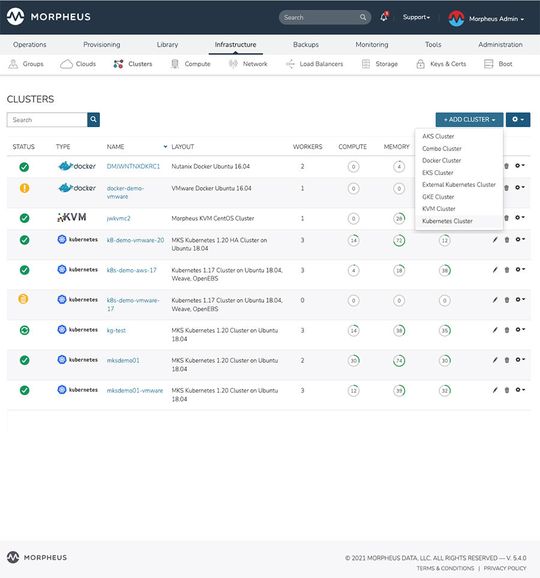Click the footer Morpheus logo
Viewport: 540px width, 578px height.
tap(37, 557)
